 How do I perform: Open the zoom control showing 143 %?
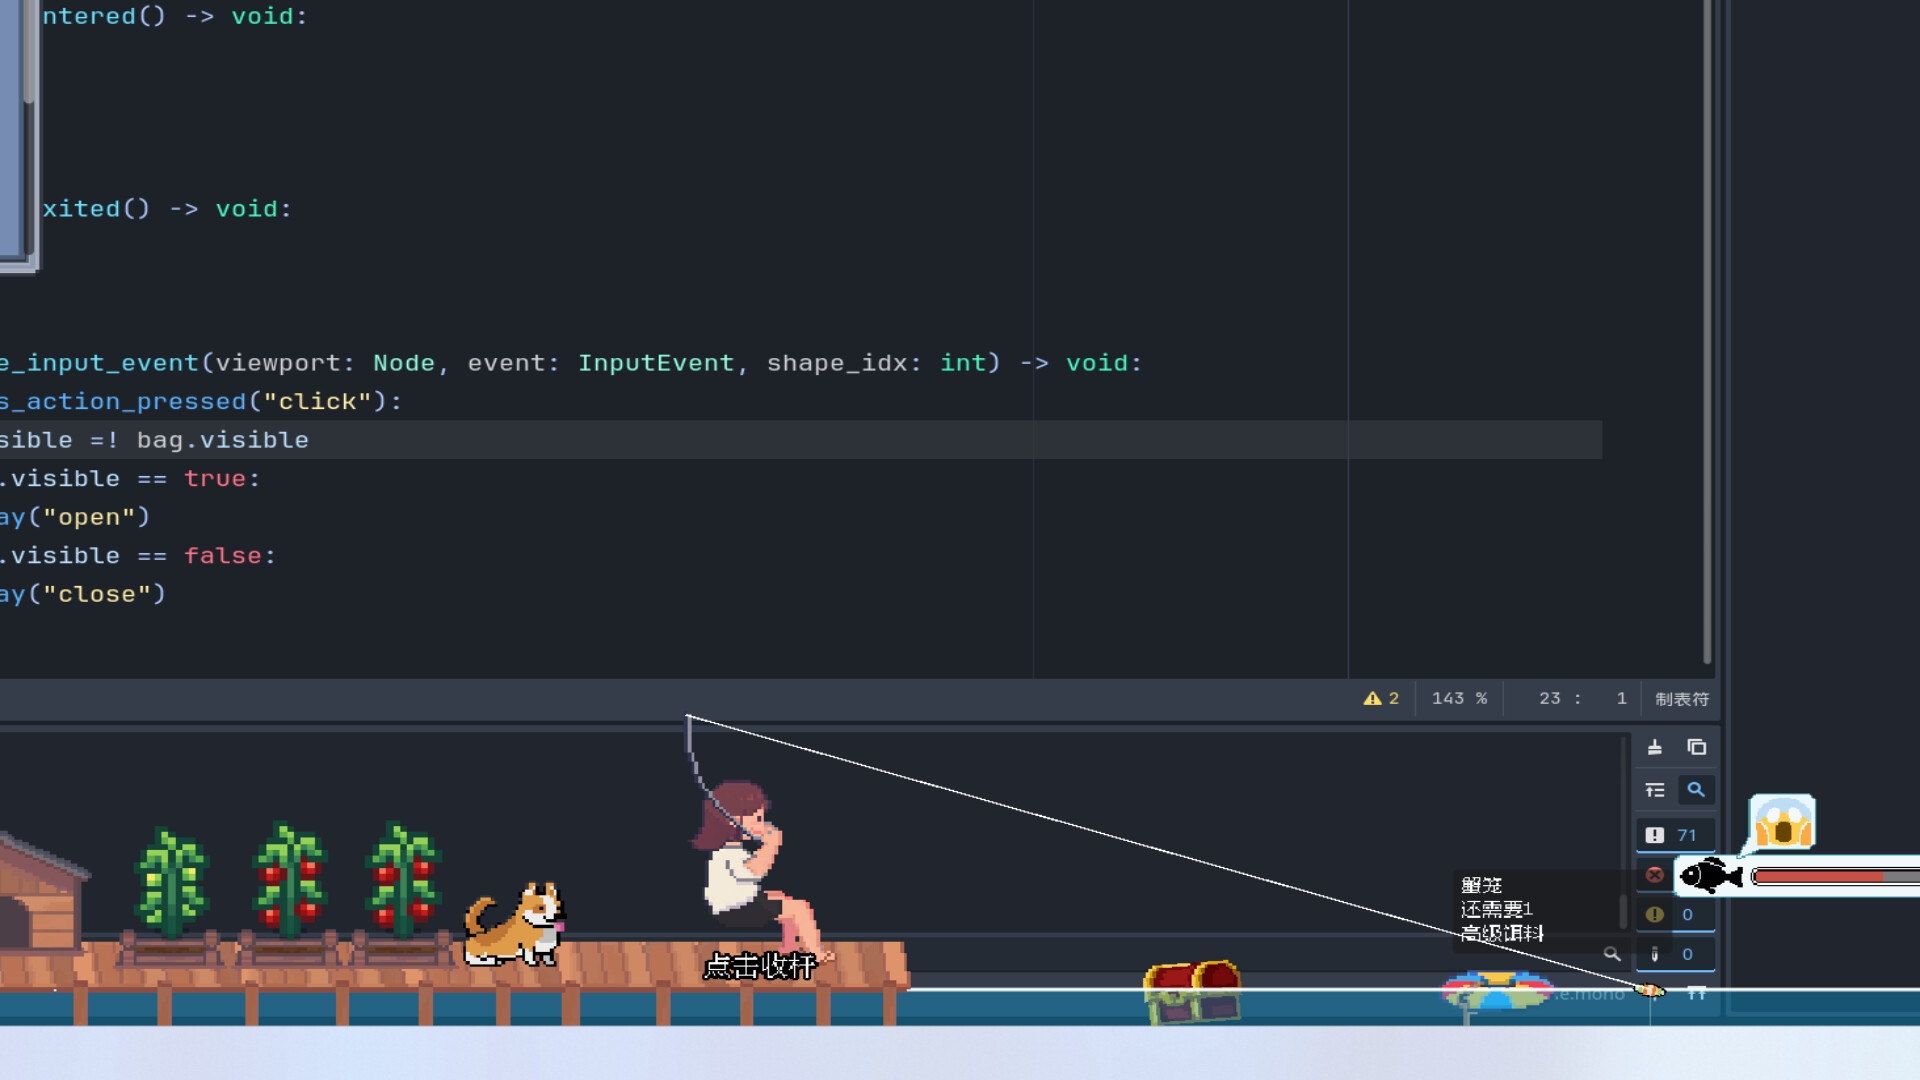(1459, 698)
